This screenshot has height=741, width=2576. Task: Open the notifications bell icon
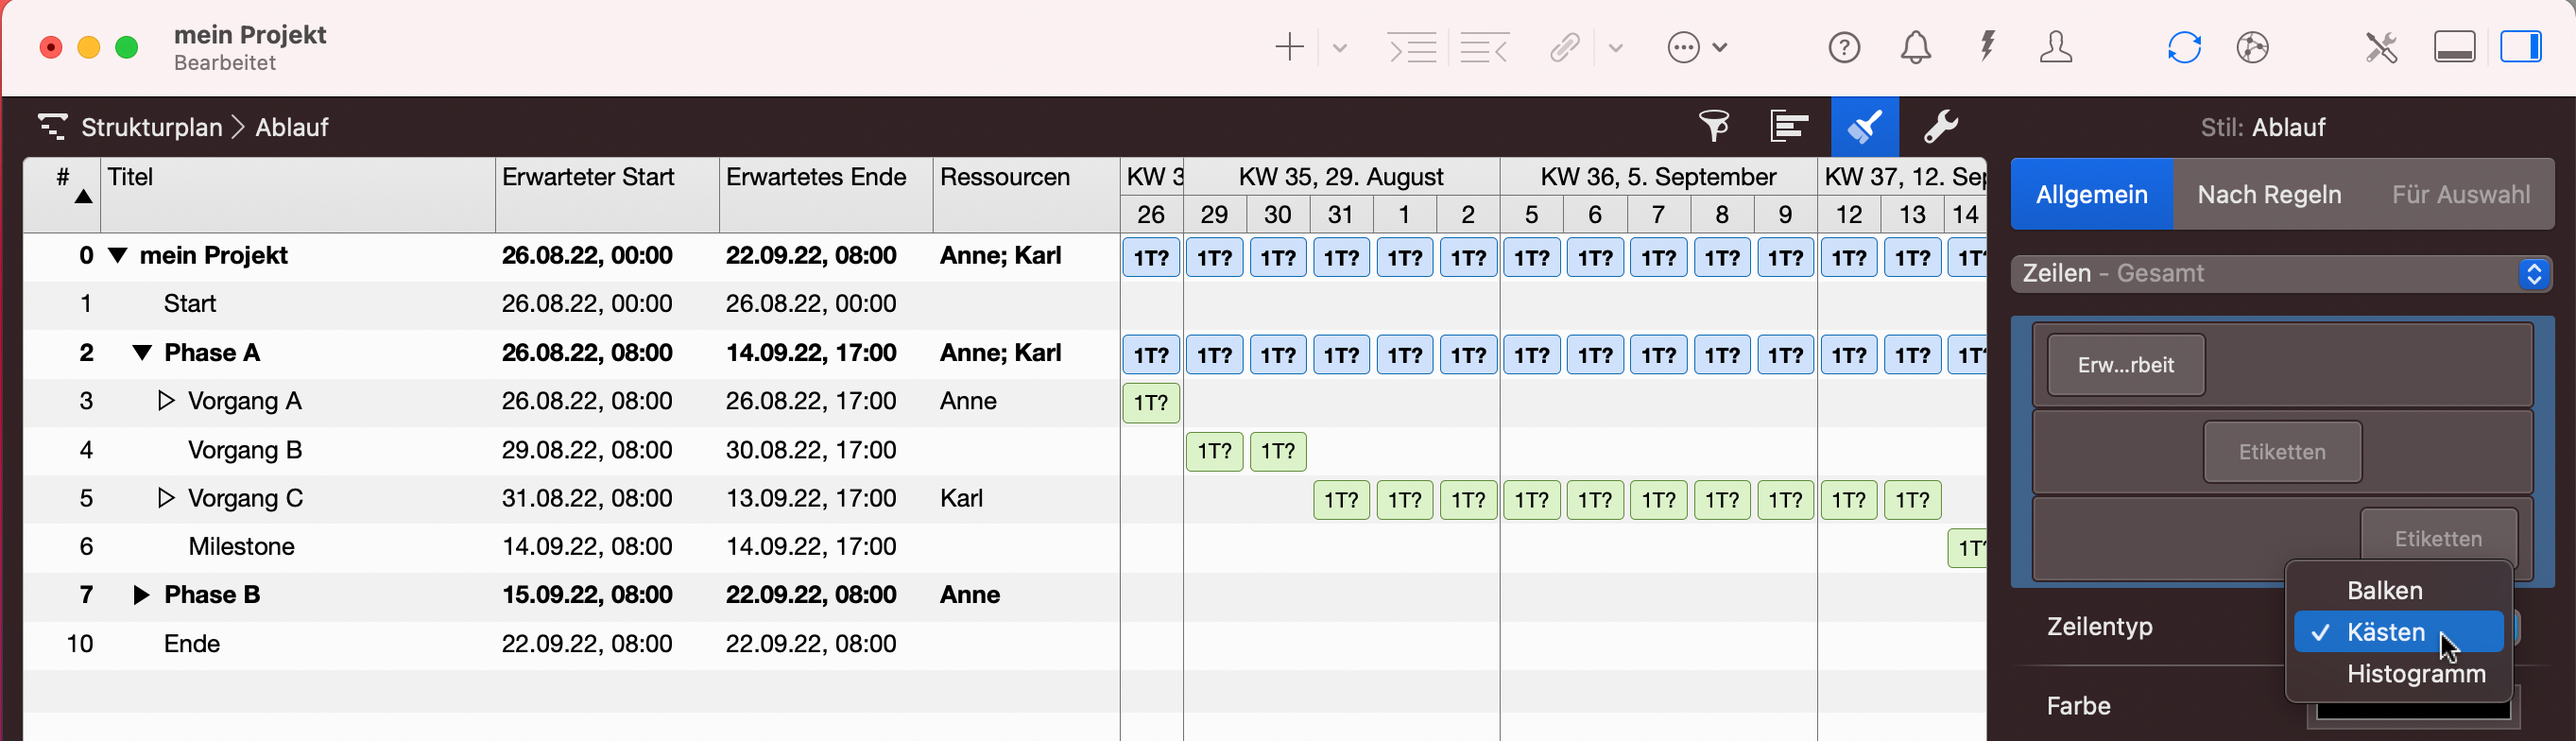(x=1915, y=47)
